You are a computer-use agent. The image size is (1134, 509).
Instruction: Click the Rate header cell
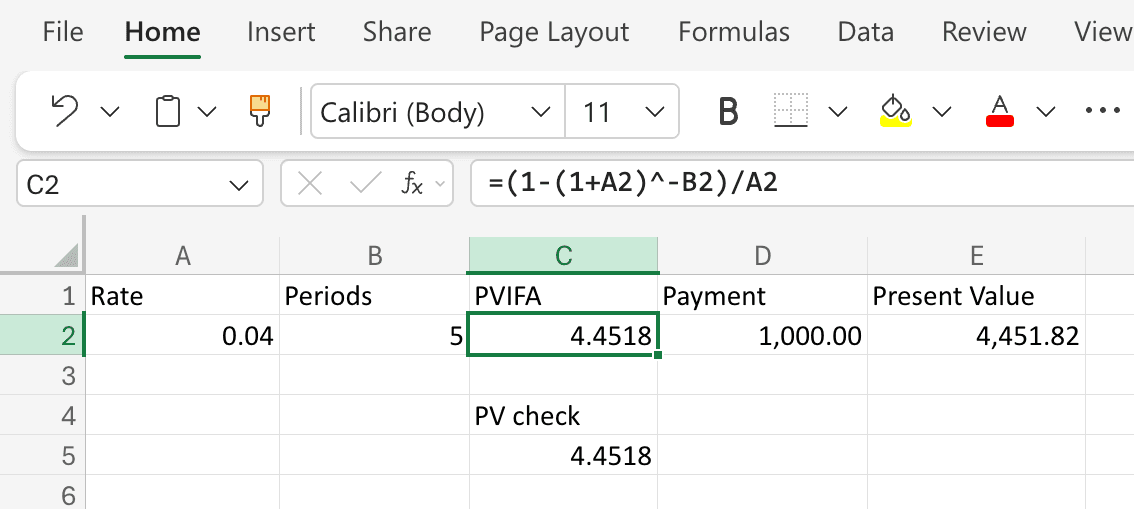(x=183, y=295)
